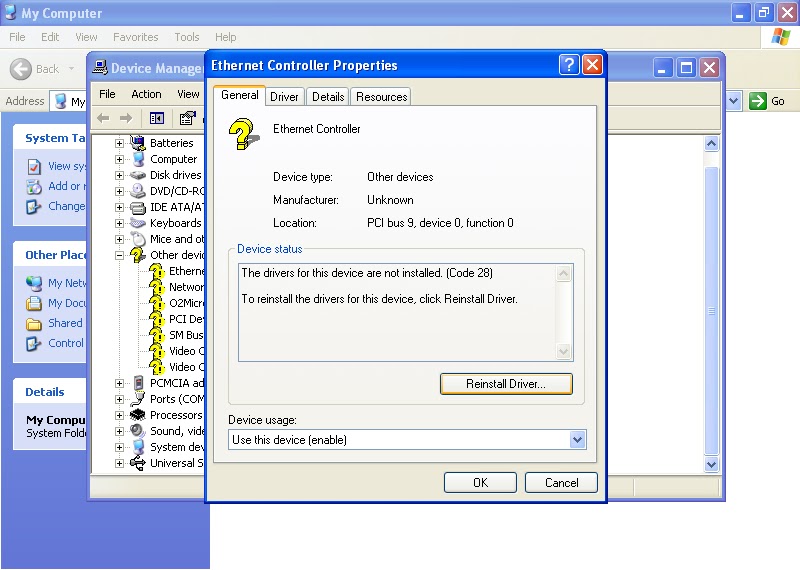Expand the Batteries node
This screenshot has height=570, width=800.
click(119, 143)
